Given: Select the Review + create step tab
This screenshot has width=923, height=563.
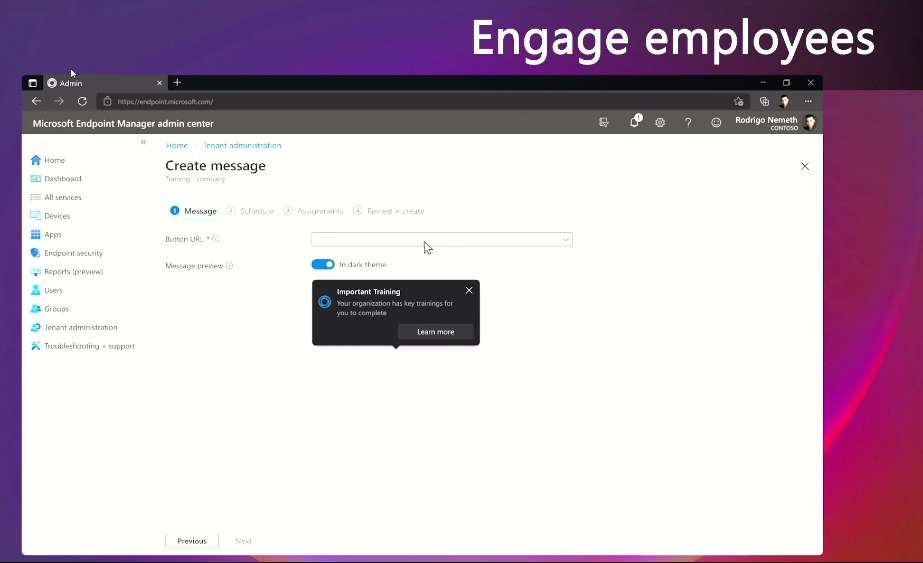Looking at the screenshot, I should pyautogui.click(x=389, y=211).
